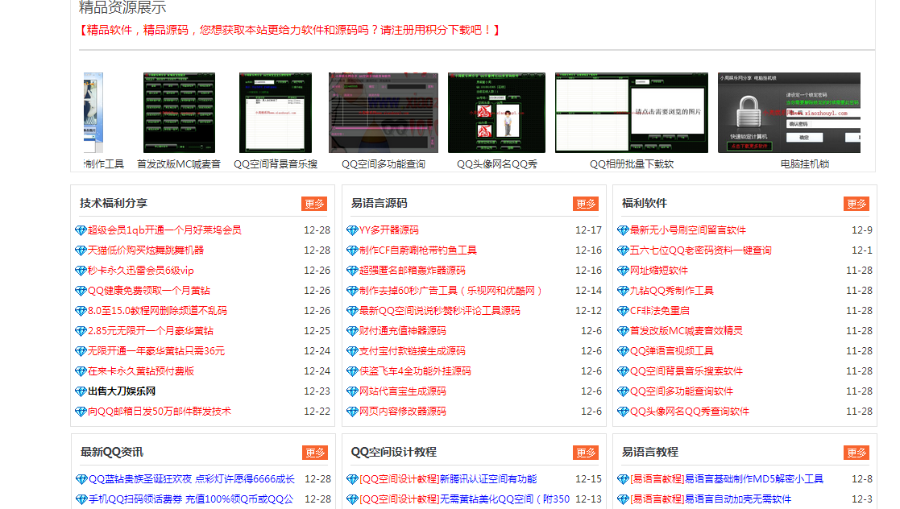
Task: Click diamond icon beside 秒卡永久迅雷会员6级vip
Action: coord(81,270)
